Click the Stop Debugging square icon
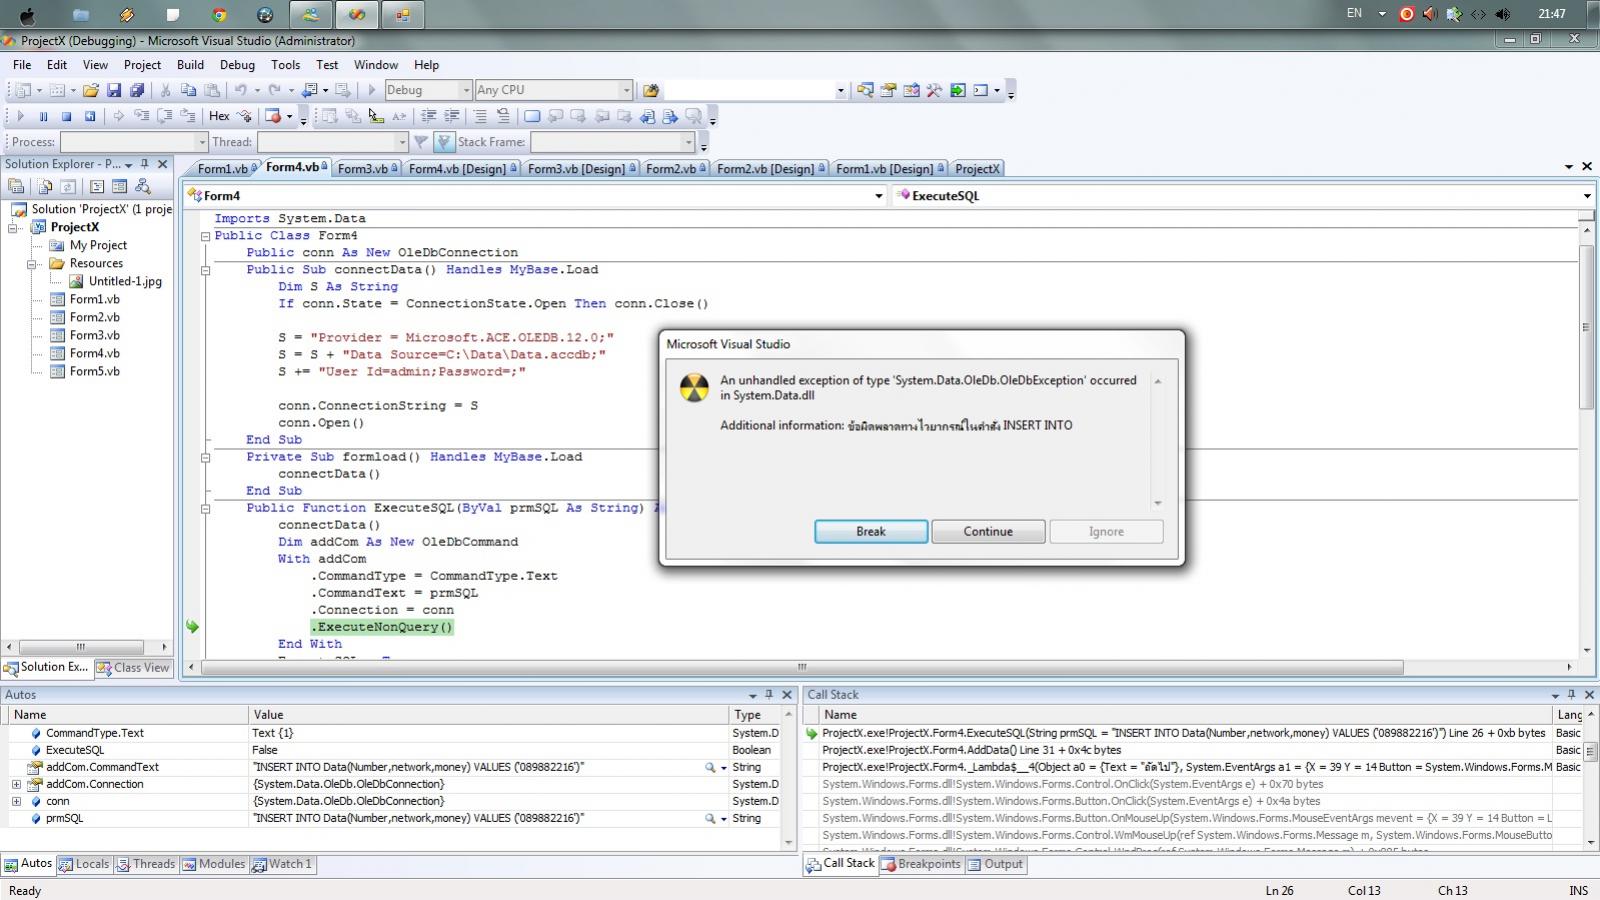The width and height of the screenshot is (1600, 900). coord(66,116)
